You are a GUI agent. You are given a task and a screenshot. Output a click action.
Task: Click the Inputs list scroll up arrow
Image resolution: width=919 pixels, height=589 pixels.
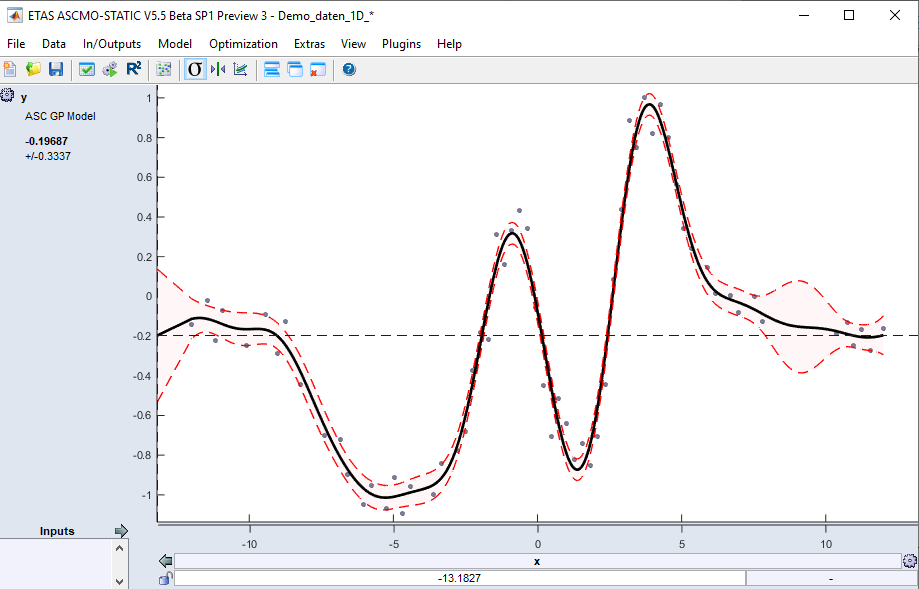(x=120, y=549)
